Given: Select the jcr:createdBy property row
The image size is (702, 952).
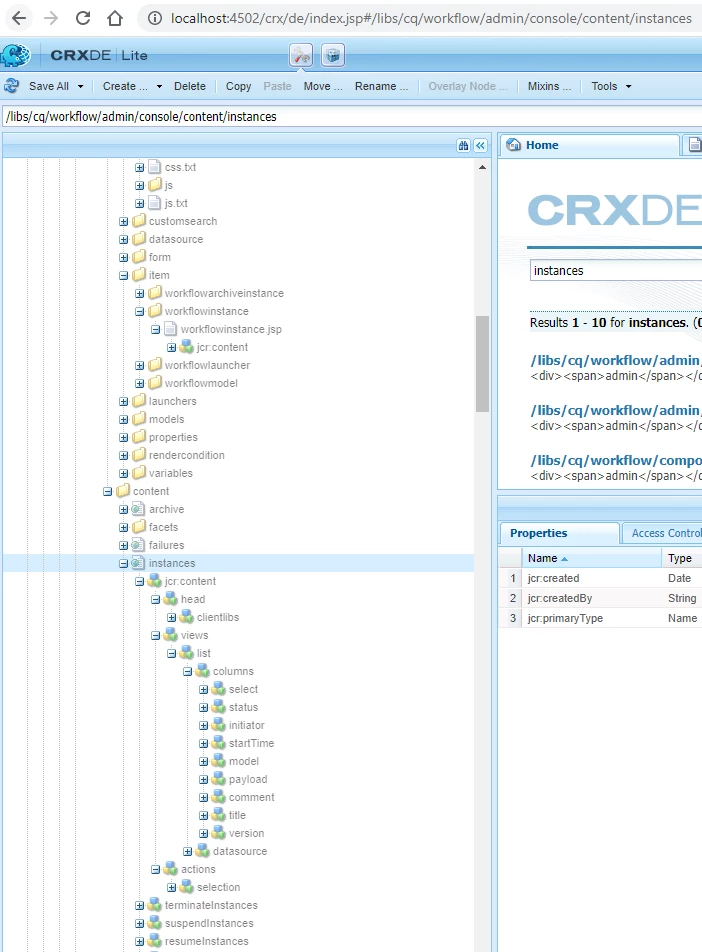Looking at the screenshot, I should click(600, 598).
